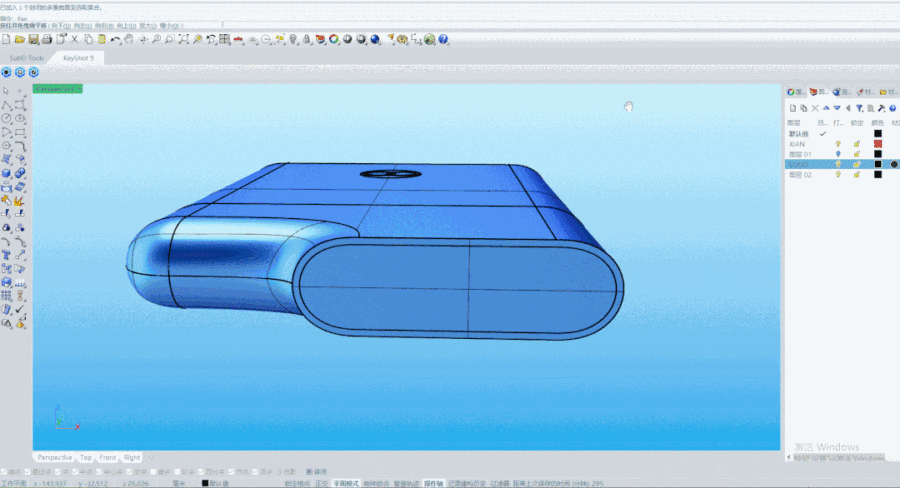Click the Undo arrow icon

pyautogui.click(x=115, y=40)
